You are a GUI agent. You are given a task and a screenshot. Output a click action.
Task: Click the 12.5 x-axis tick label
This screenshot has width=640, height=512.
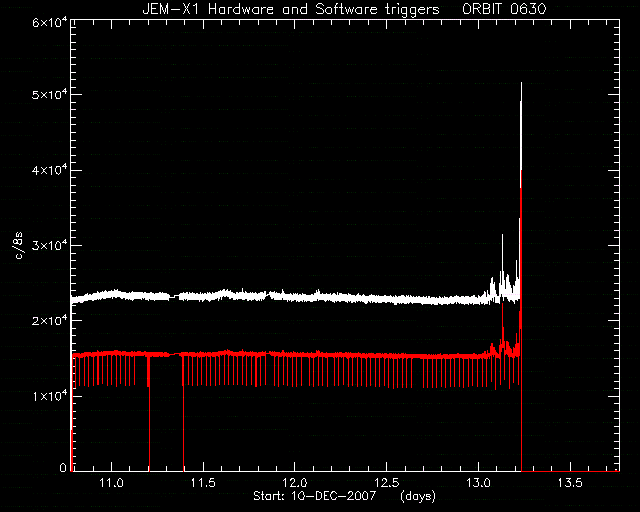[387, 483]
